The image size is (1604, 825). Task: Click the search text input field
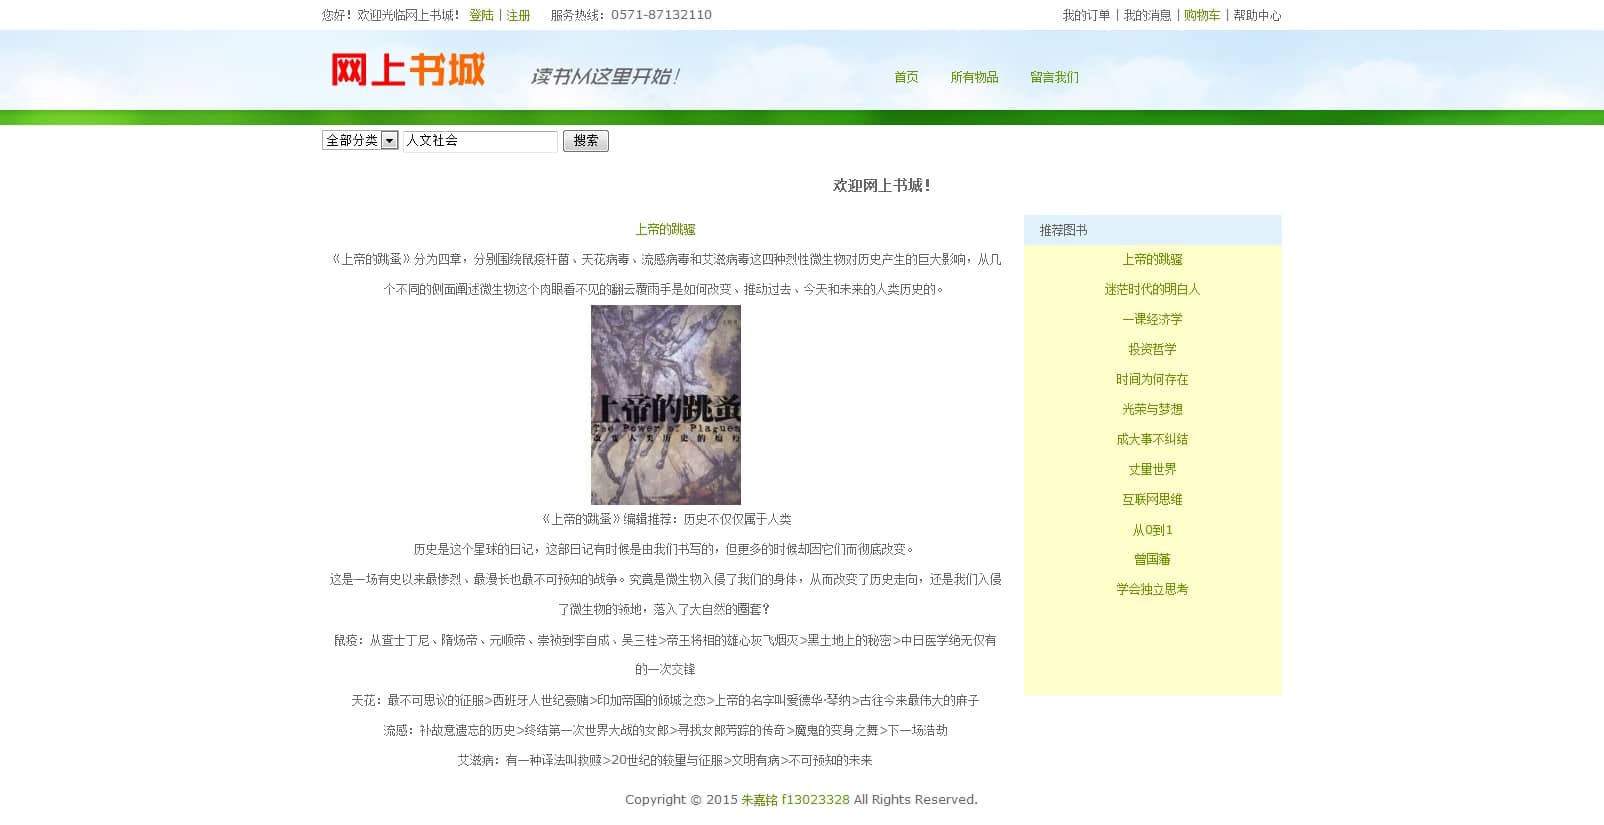pyautogui.click(x=480, y=141)
